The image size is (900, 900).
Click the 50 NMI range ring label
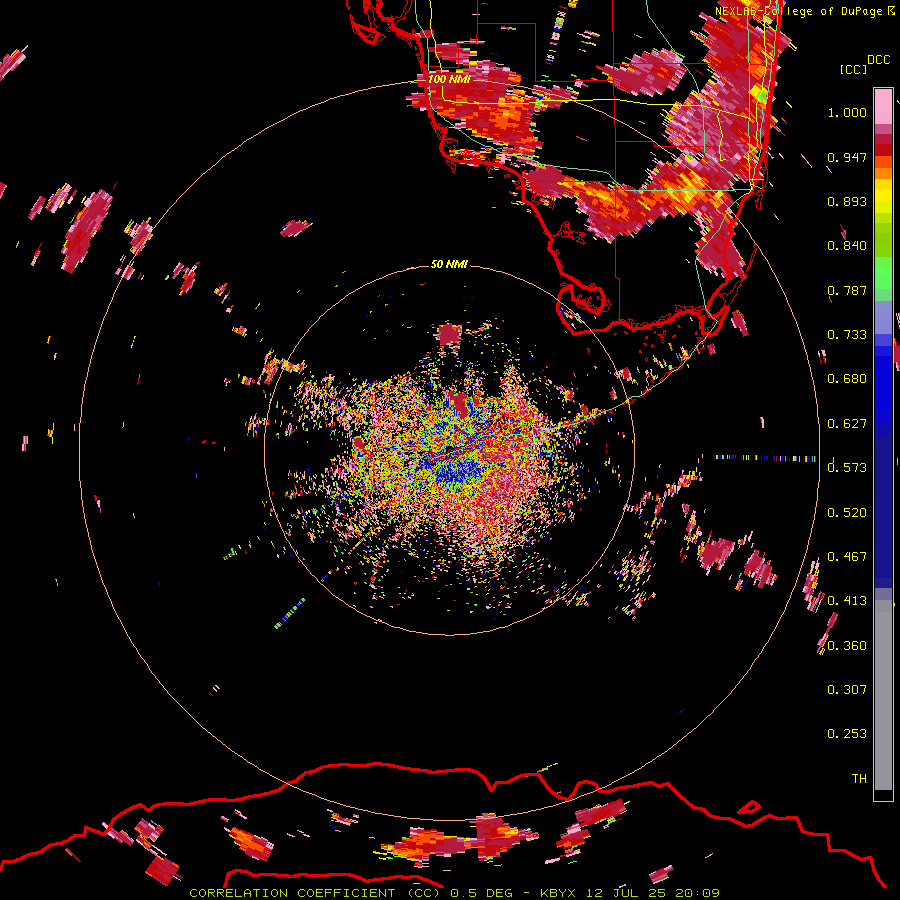[x=449, y=264]
